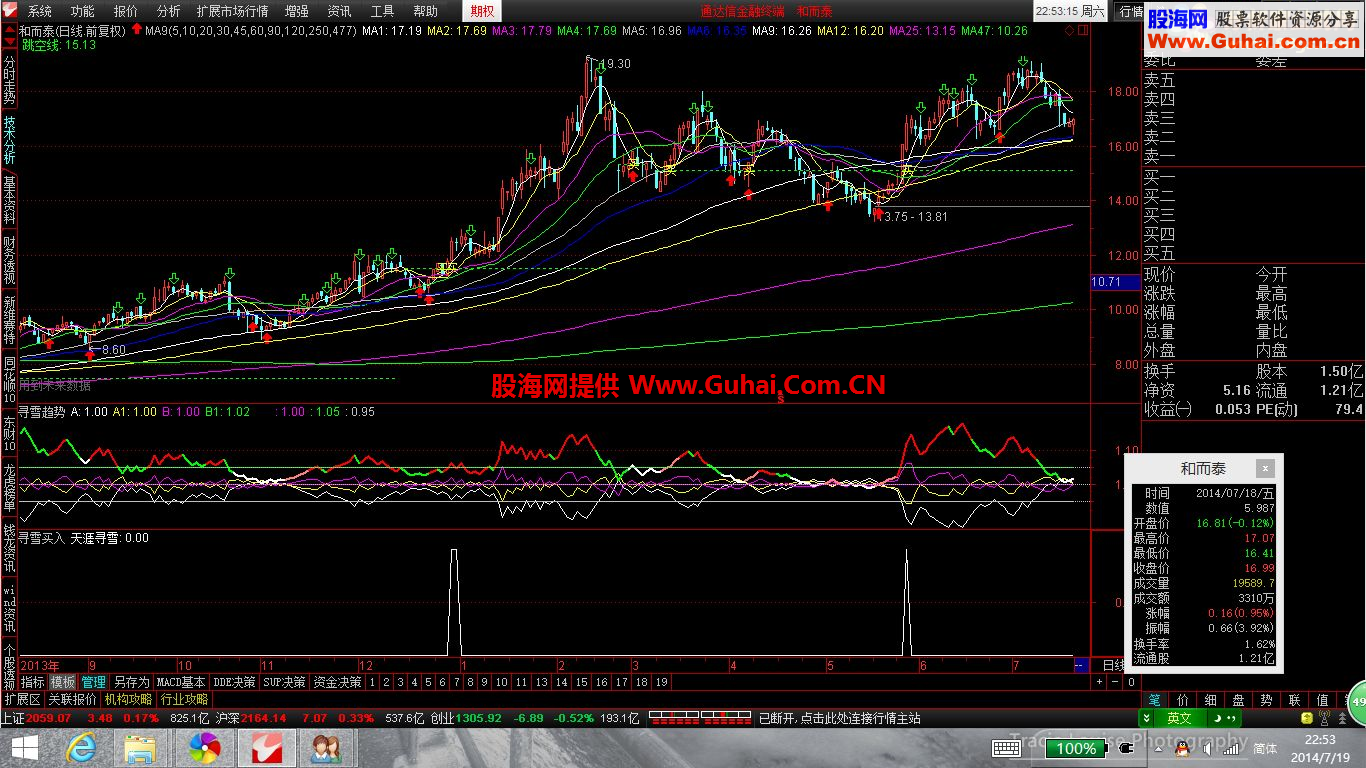The width and height of the screenshot is (1366, 768).
Task: Click the yellow square icon in the status bar
Action: [1307, 718]
